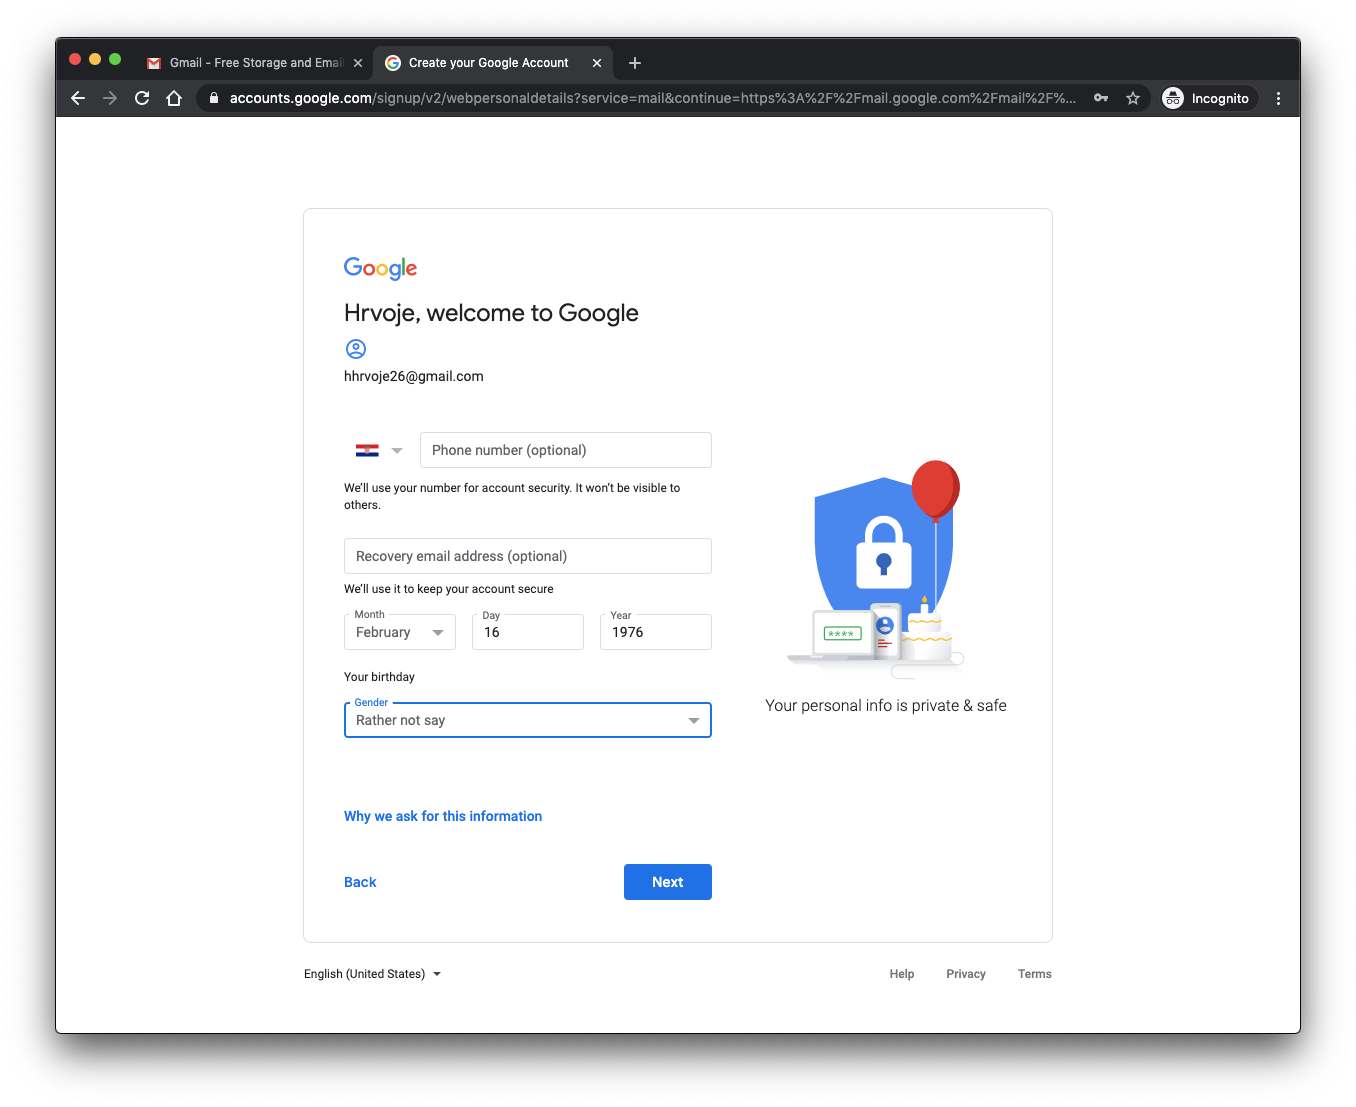Open the Month dropdown showing February
Image resolution: width=1356 pixels, height=1107 pixels.
point(399,632)
